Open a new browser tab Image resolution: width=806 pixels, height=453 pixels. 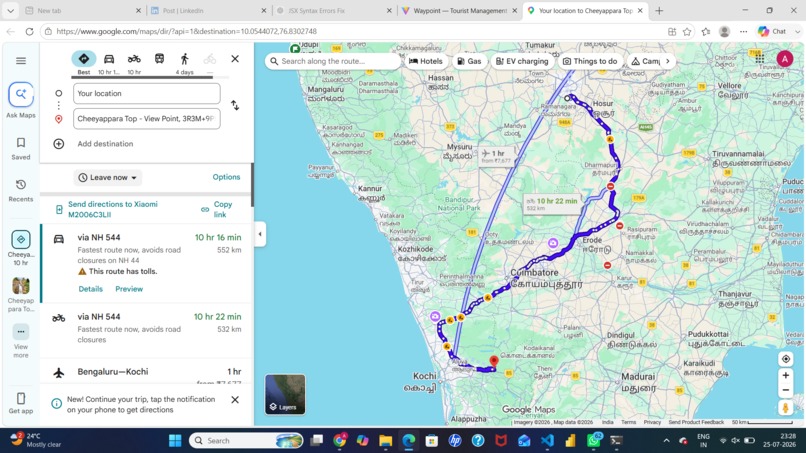[x=660, y=10]
